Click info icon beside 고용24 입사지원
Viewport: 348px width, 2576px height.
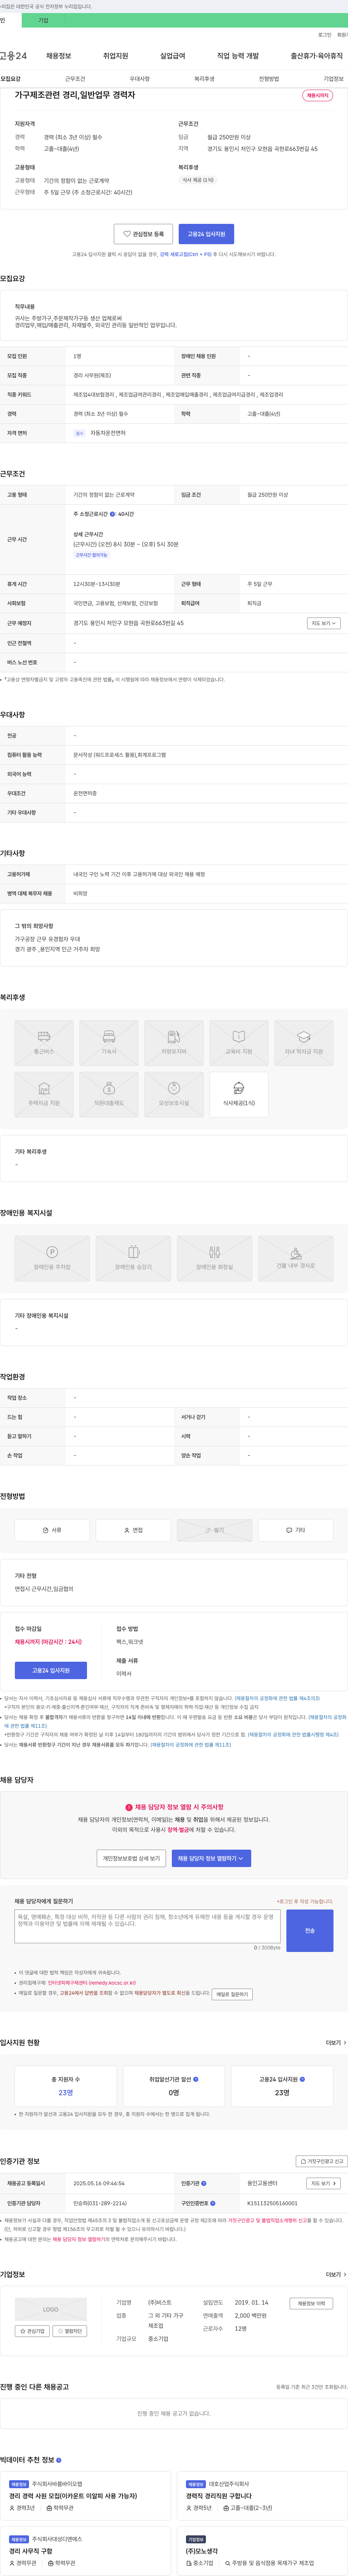click(302, 2079)
